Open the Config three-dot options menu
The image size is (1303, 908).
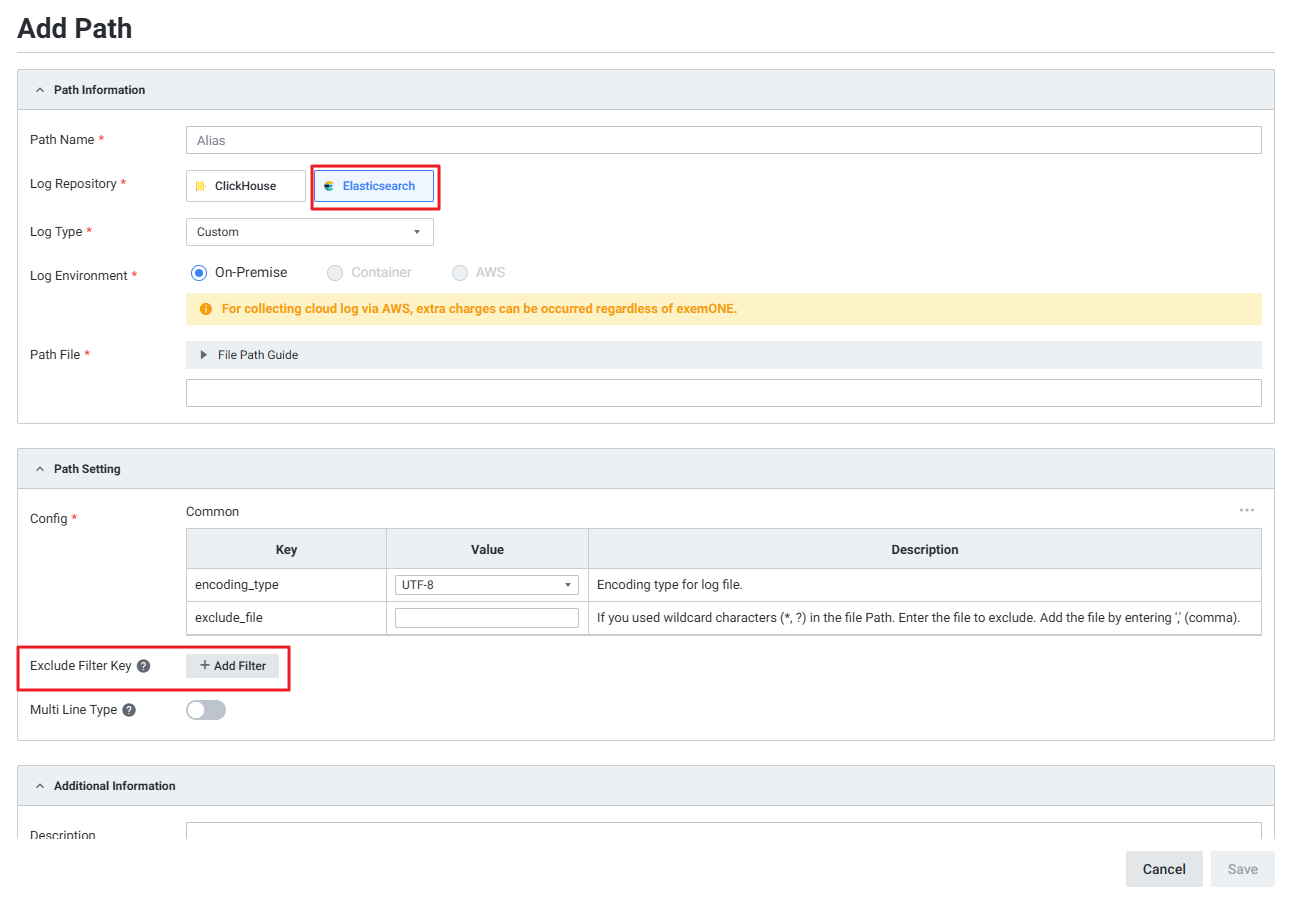(1246, 510)
